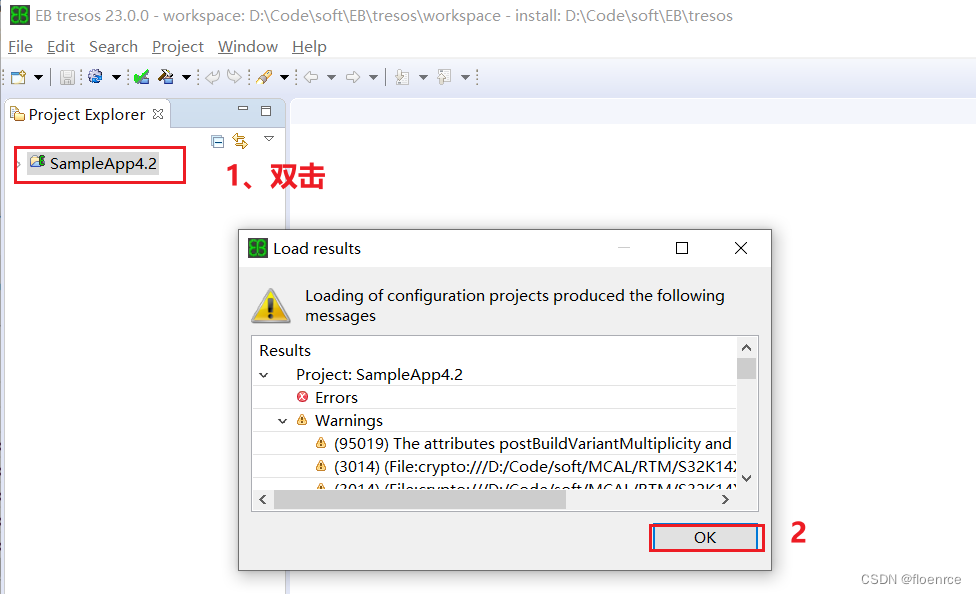Click the green checkmark verify project icon
This screenshot has height=594, width=976.
tap(142, 77)
